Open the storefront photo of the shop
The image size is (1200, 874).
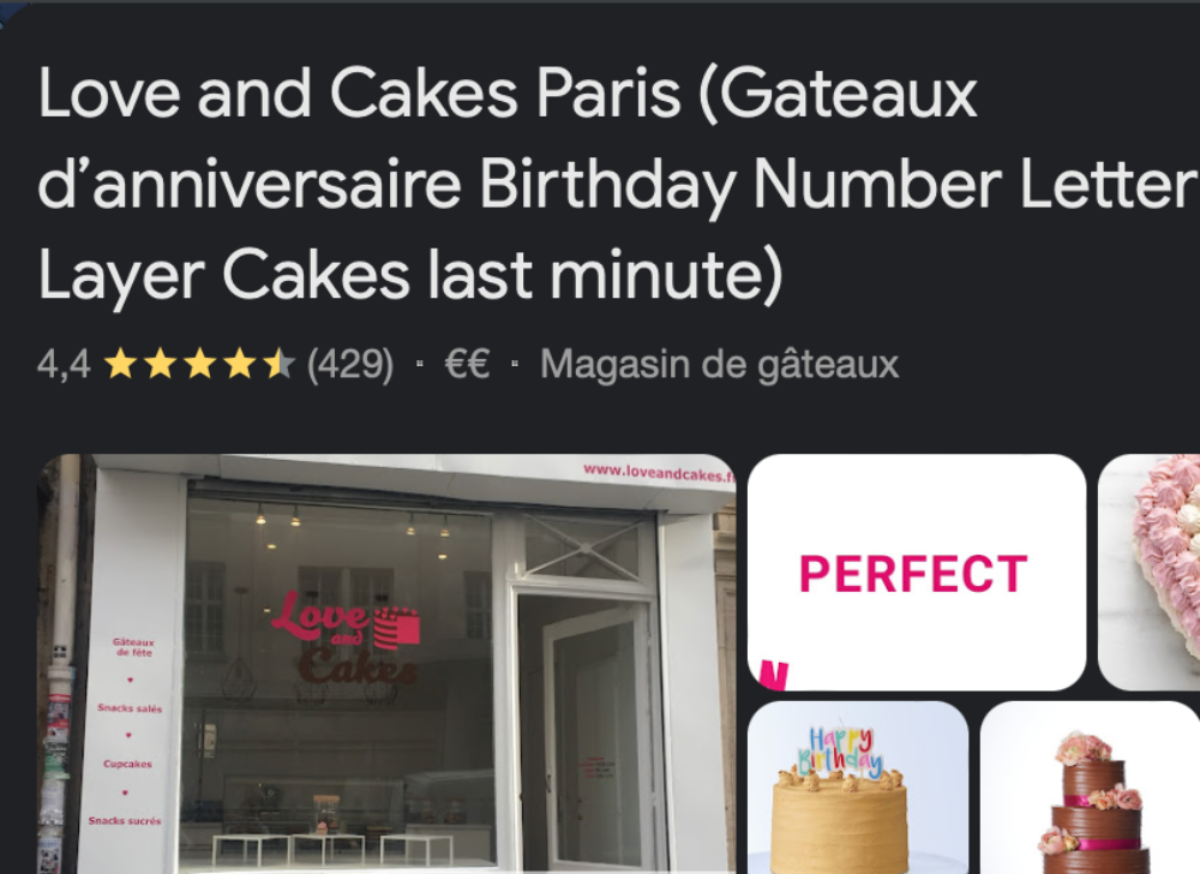(387, 664)
